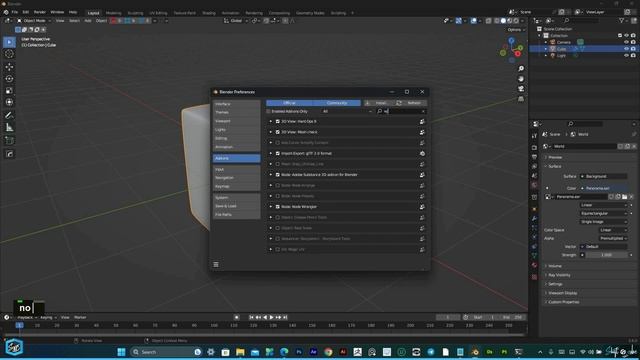Screen dimensions: 640x360
Task: Open the Render properties tab icon
Action: pyautogui.click(x=534, y=147)
